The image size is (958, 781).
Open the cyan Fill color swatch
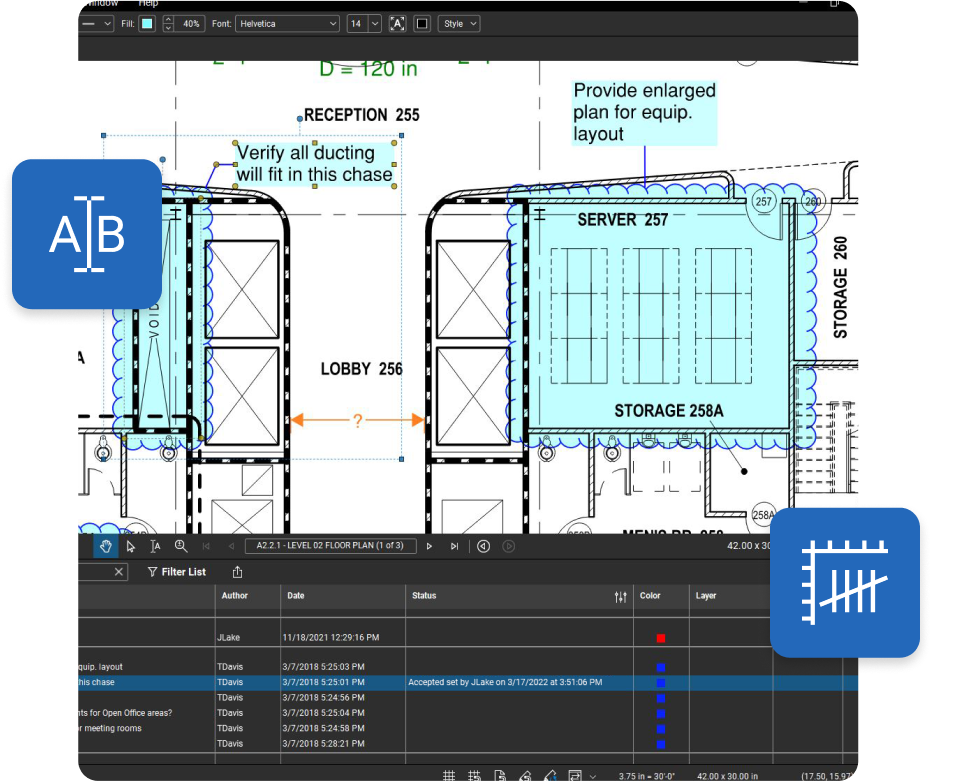pos(147,24)
